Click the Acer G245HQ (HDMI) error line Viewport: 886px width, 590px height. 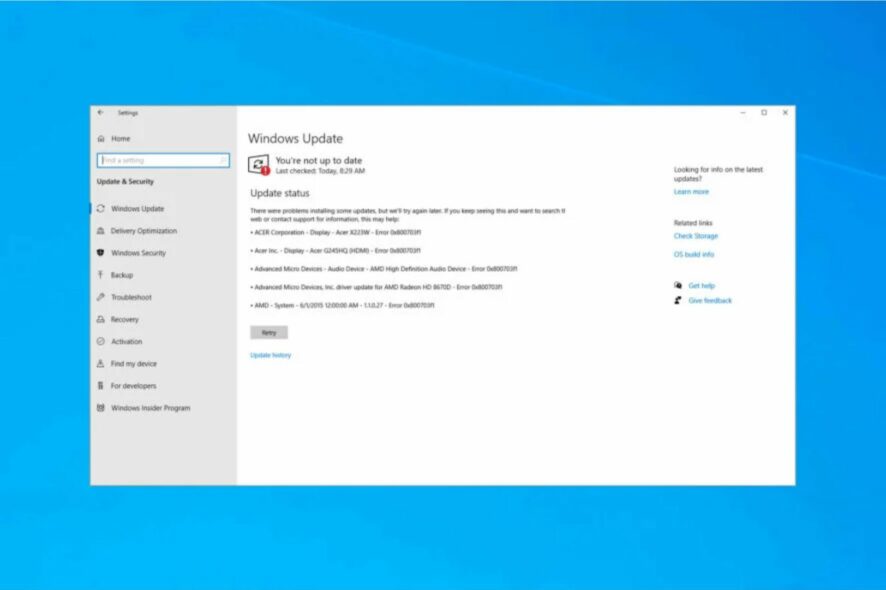[x=336, y=250]
